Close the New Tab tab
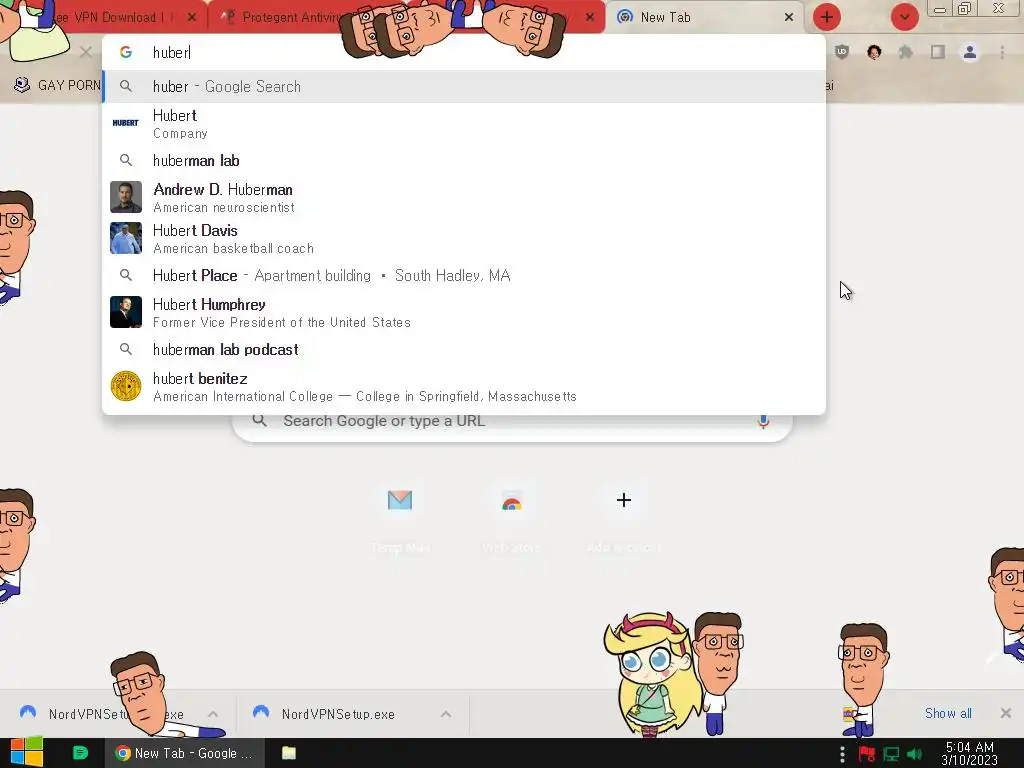This screenshot has height=768, width=1024. (x=789, y=17)
